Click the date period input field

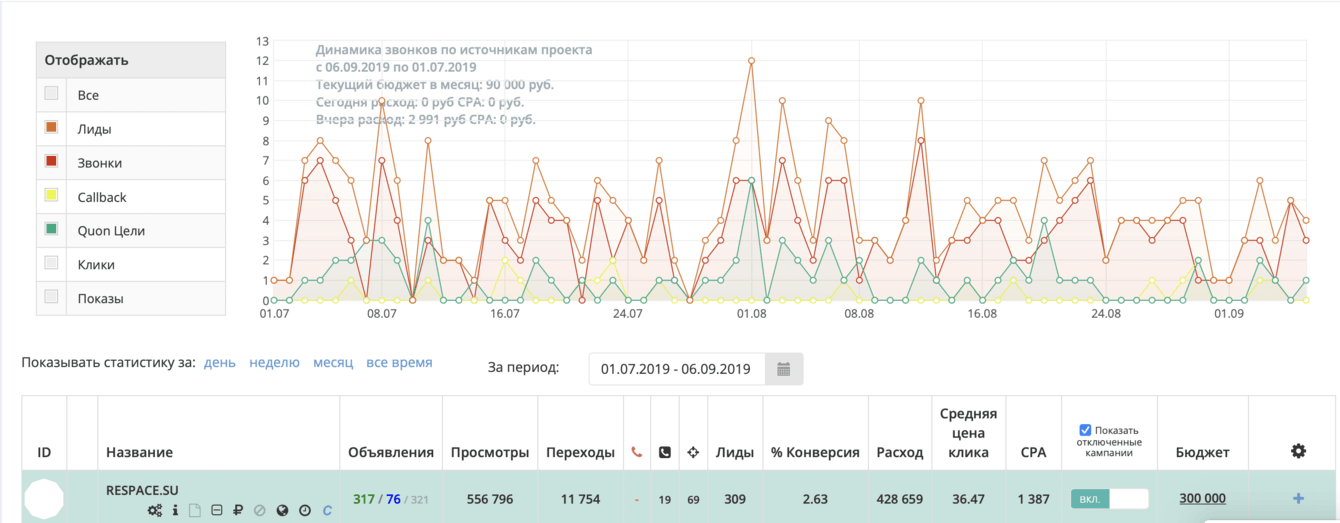[677, 369]
